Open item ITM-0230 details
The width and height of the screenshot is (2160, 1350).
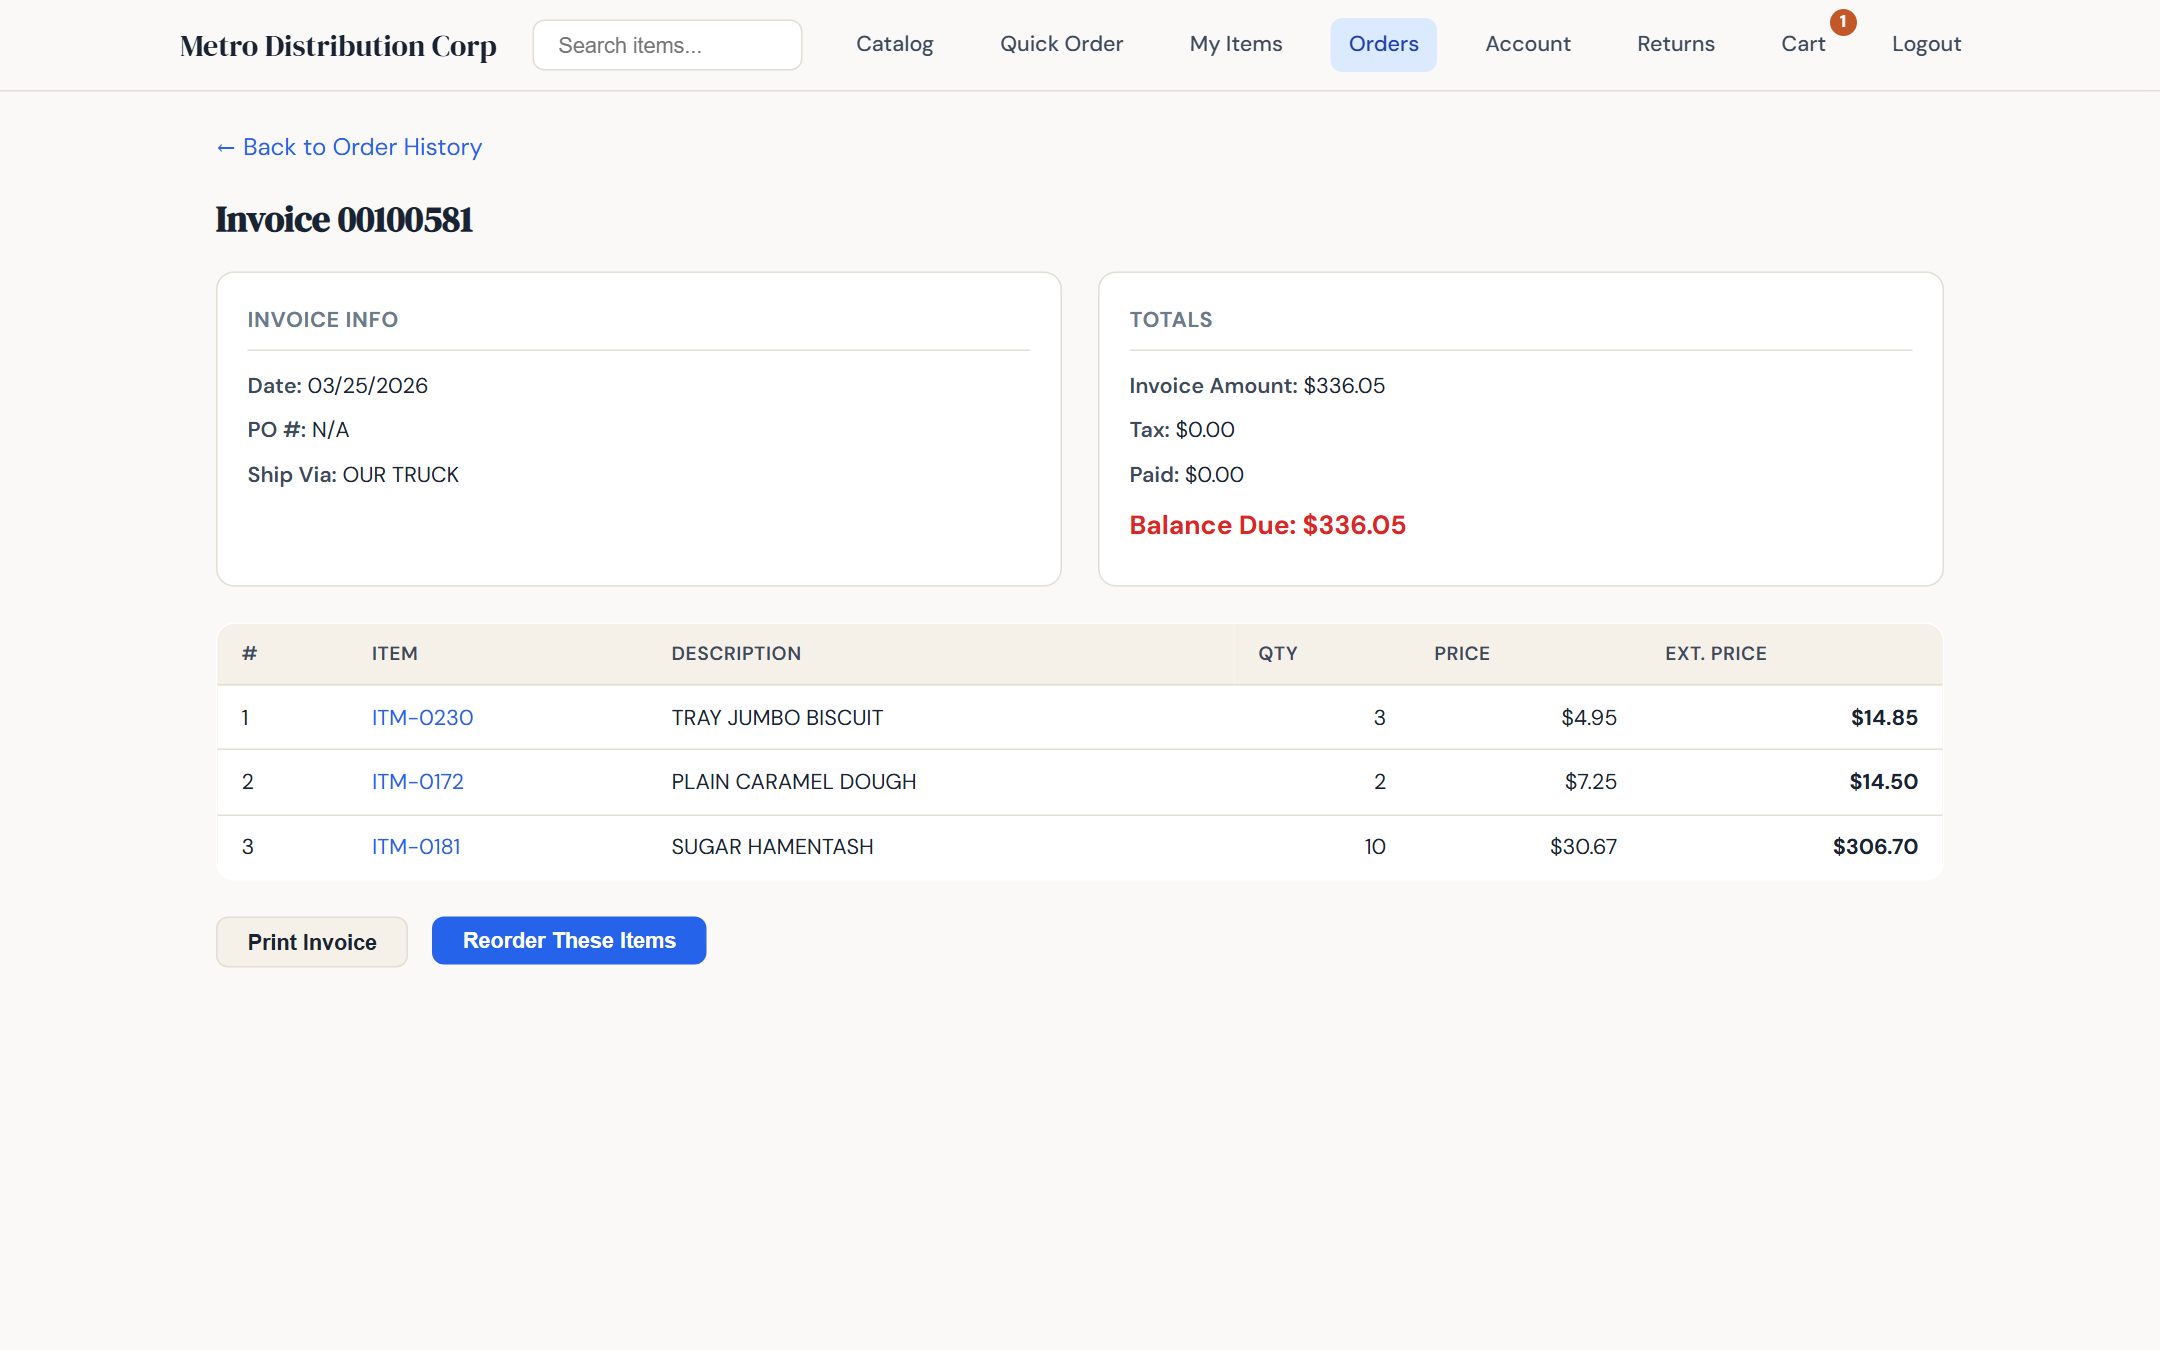pos(421,717)
